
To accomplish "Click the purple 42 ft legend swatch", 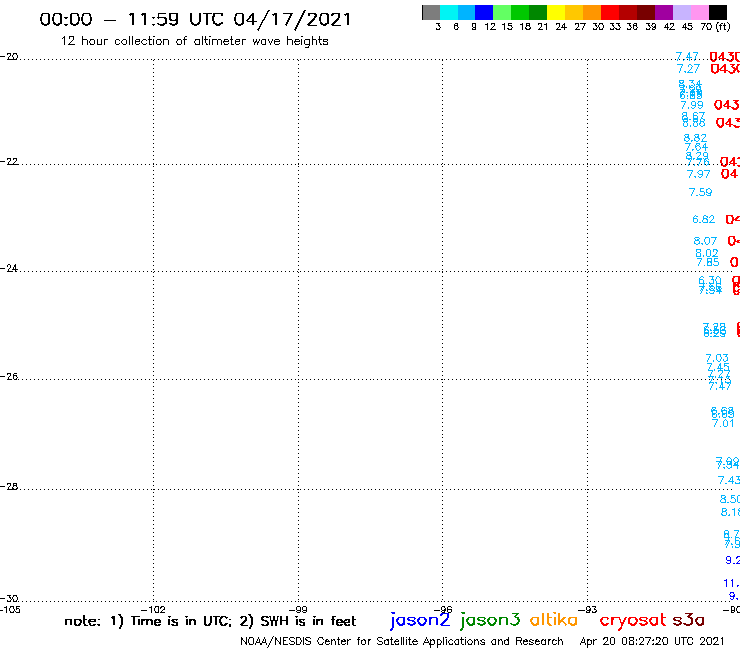I will (x=664, y=12).
